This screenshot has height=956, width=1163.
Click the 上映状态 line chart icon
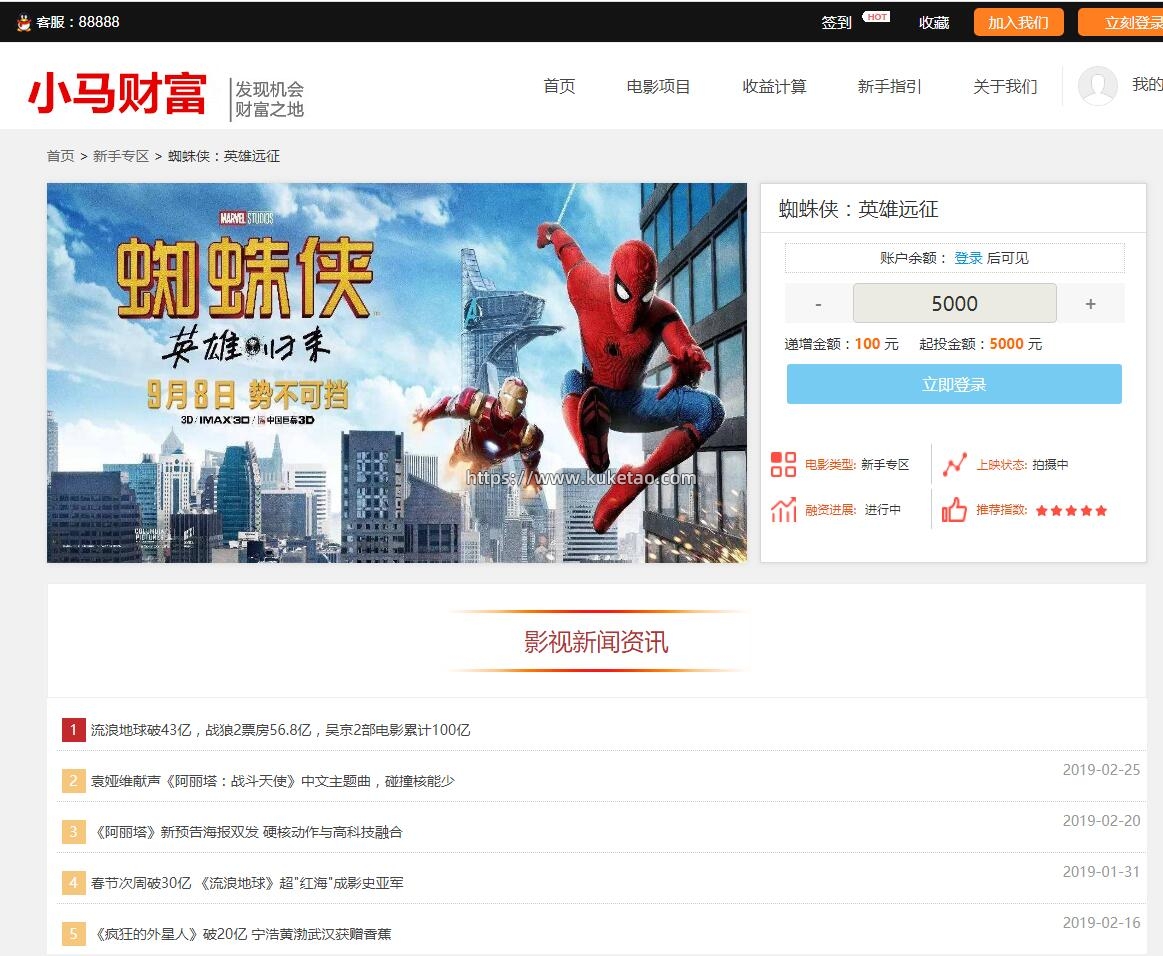coord(955,464)
